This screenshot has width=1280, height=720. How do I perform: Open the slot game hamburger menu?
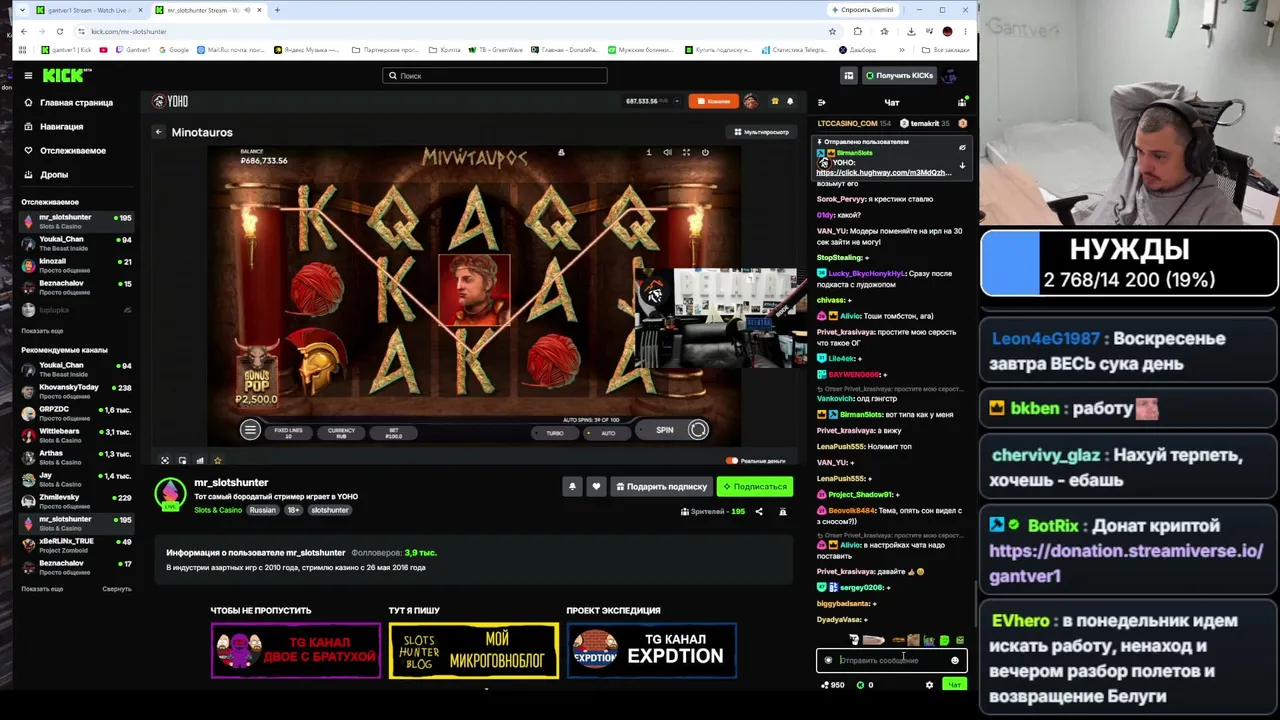(x=250, y=430)
